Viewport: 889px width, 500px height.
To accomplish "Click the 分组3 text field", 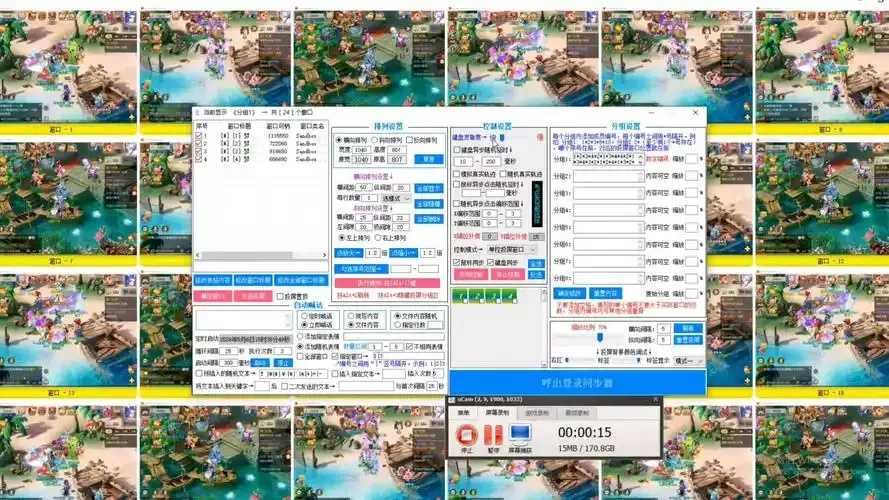I will point(608,193).
